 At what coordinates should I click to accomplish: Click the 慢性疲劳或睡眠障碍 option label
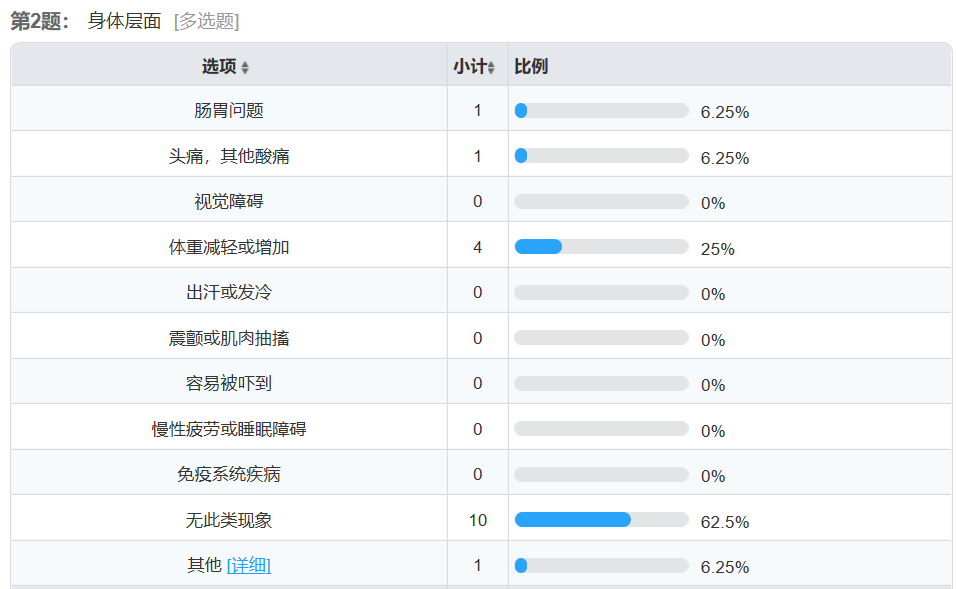pos(229,429)
